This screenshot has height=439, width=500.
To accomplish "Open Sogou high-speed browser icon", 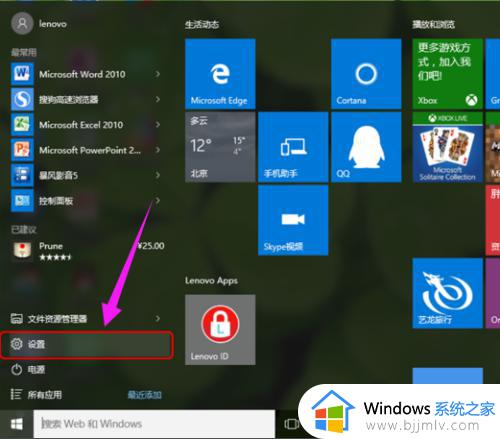I will coord(22,99).
